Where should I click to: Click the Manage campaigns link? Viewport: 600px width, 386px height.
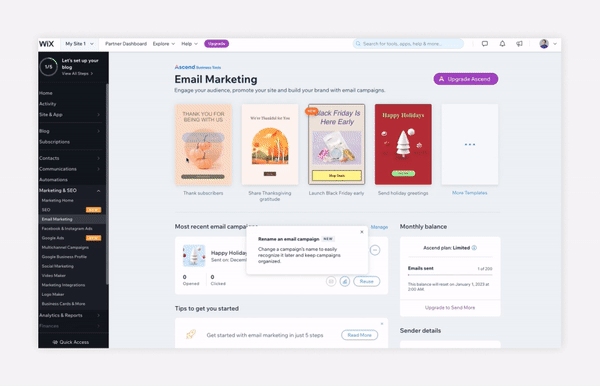click(379, 227)
